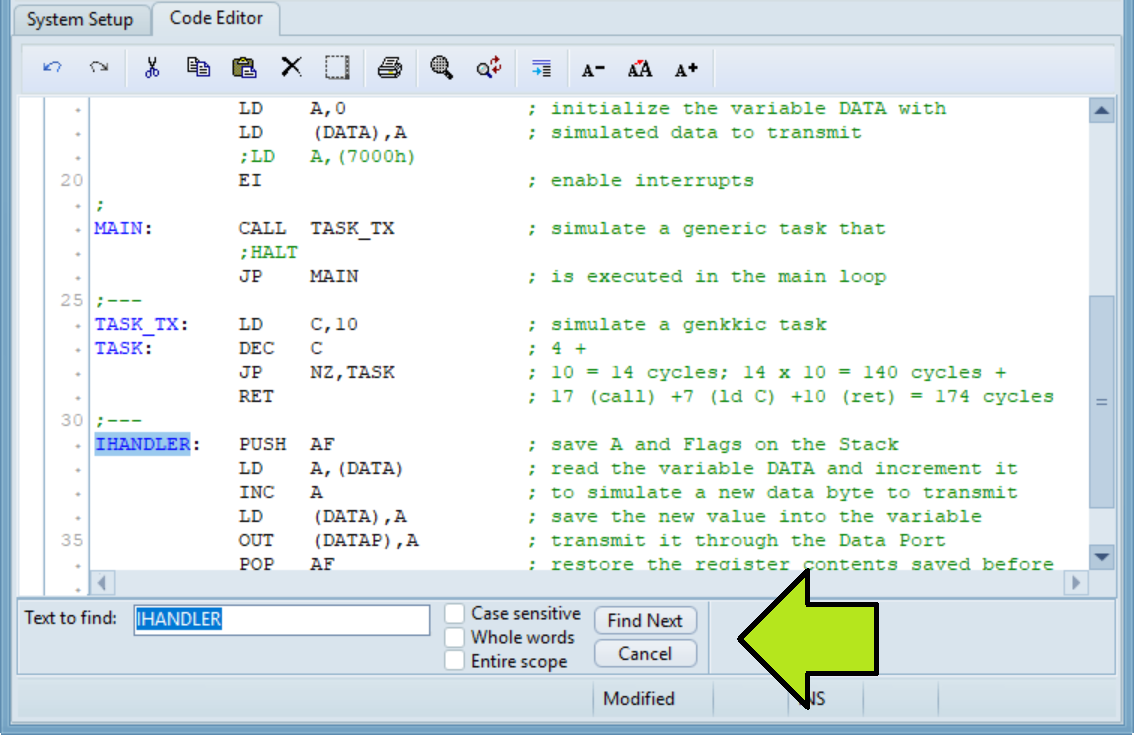Screen dimensions: 1134x735
Task: Click the MAIN: label in code
Action: 123,229
